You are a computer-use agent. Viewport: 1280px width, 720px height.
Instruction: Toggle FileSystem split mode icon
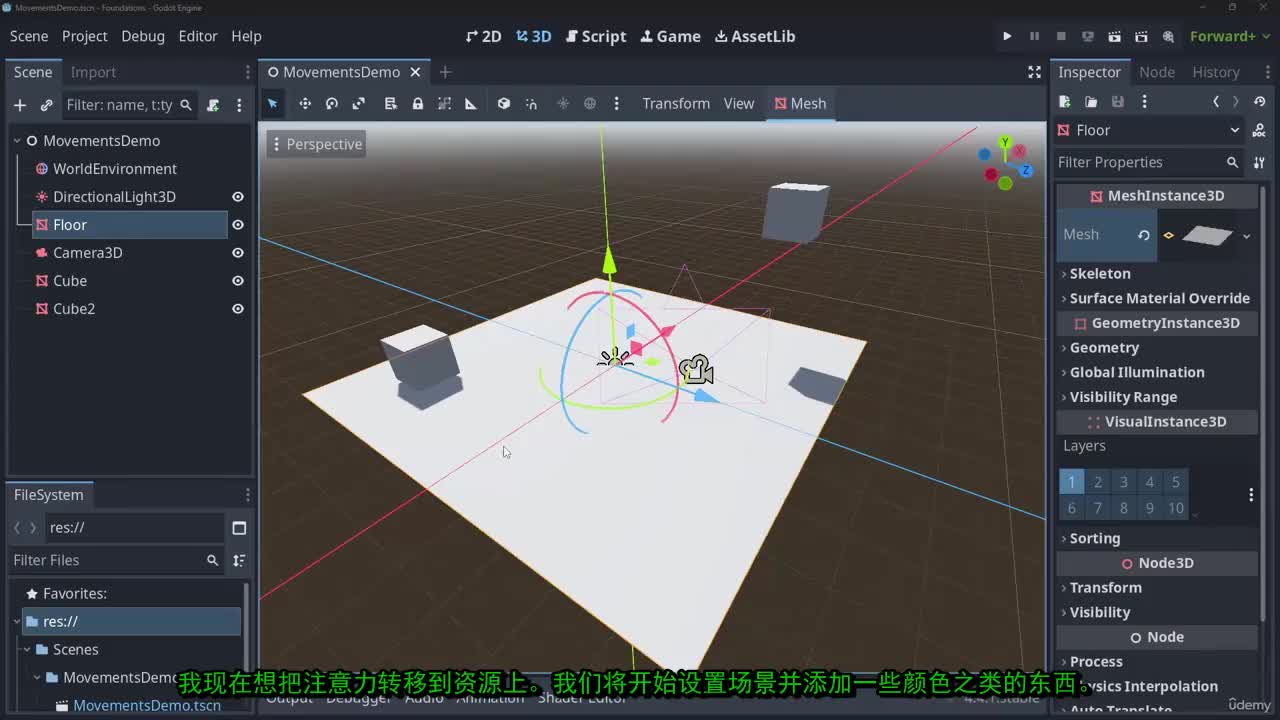[239, 528]
